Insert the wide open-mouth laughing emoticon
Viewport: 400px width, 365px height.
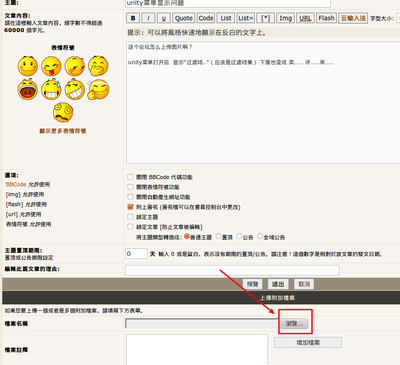coord(28,89)
